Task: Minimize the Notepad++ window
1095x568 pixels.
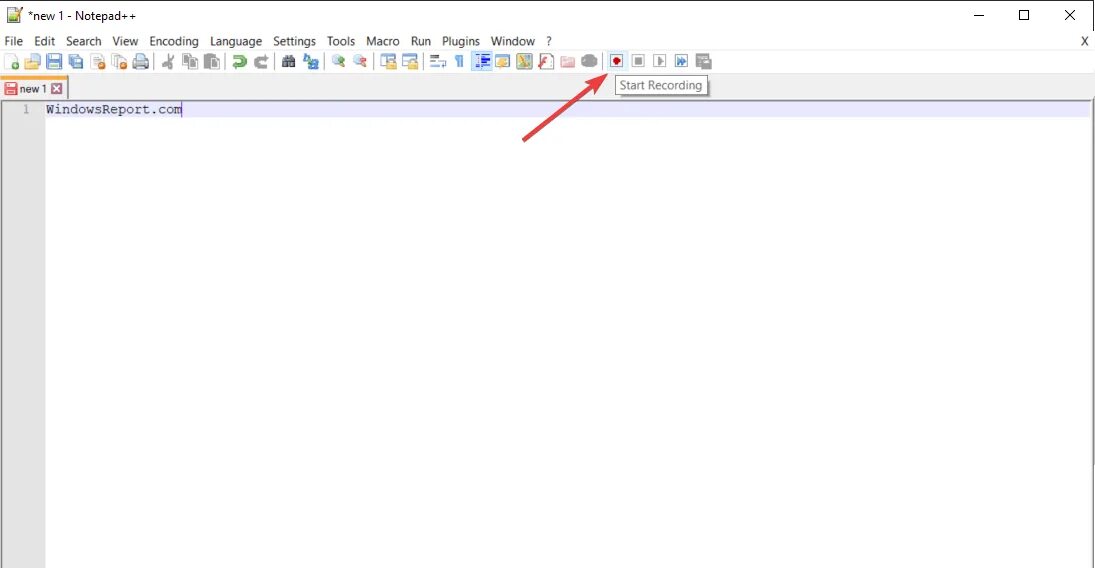Action: point(979,15)
